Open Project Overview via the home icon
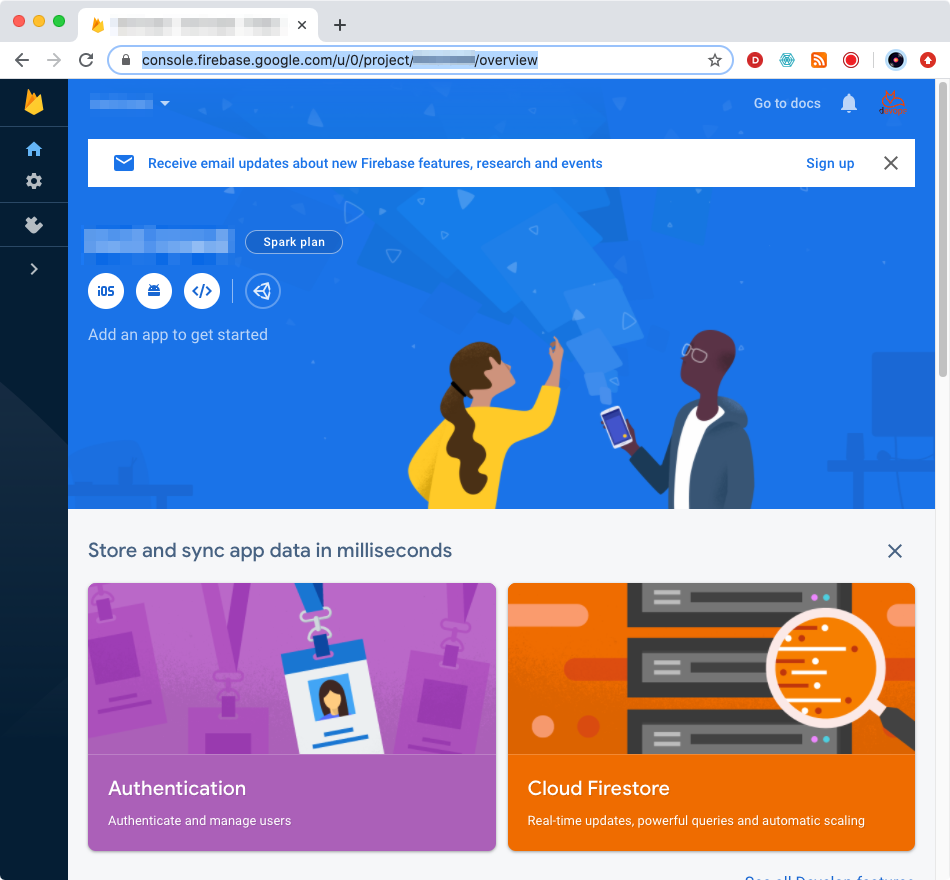 click(34, 148)
